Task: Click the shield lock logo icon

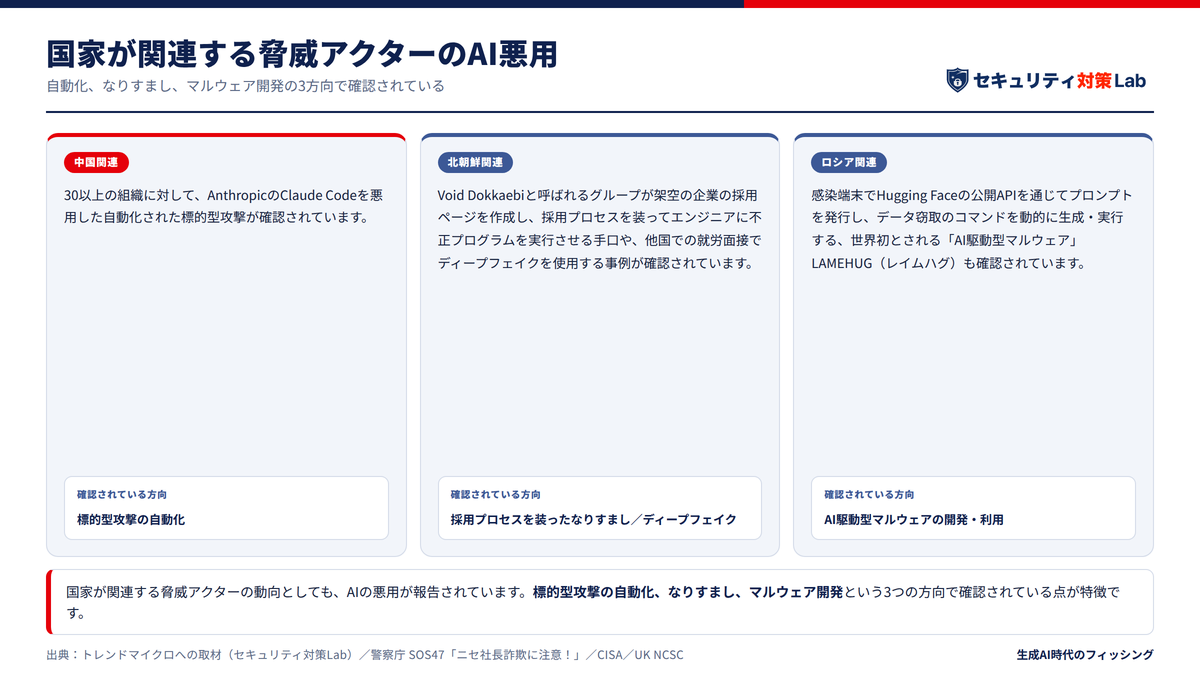Action: pos(958,80)
